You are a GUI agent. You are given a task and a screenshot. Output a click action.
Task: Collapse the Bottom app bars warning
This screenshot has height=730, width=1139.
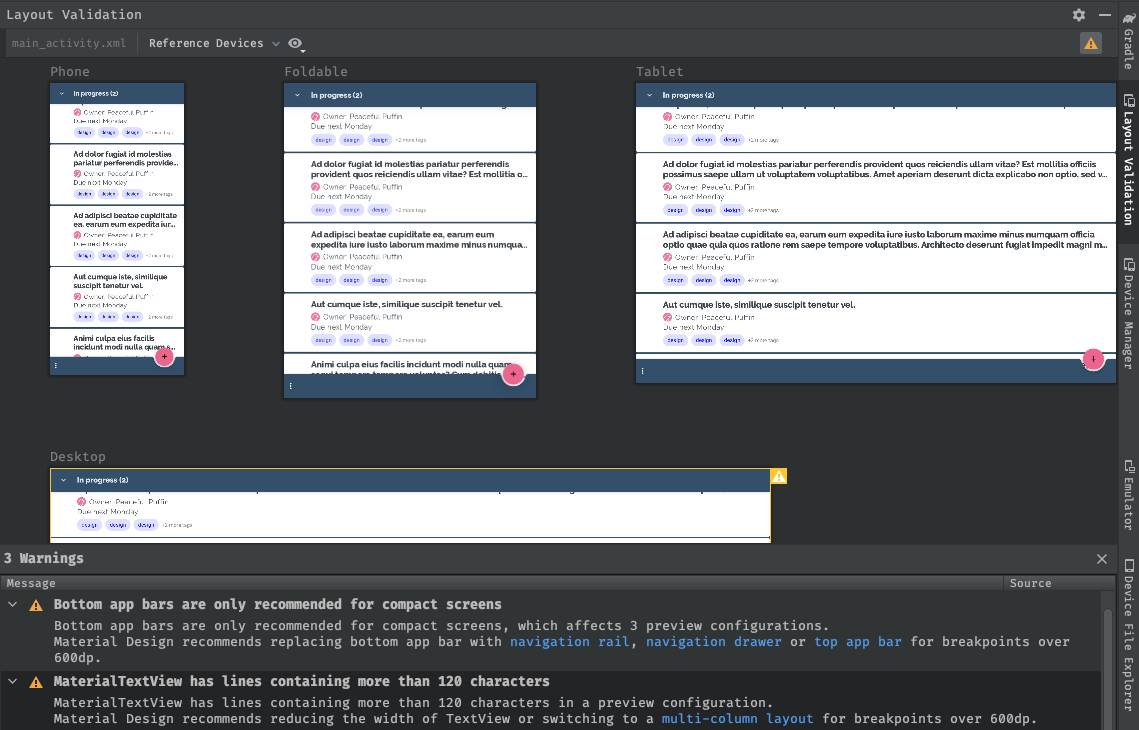click(12, 605)
